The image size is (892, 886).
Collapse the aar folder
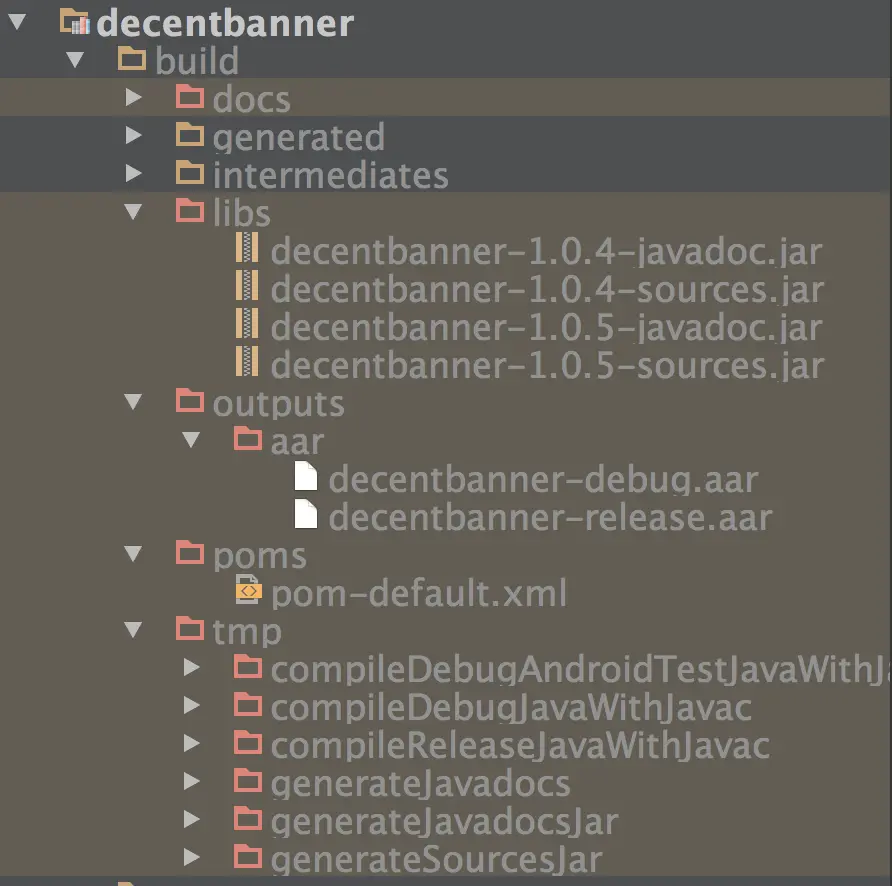(x=190, y=439)
